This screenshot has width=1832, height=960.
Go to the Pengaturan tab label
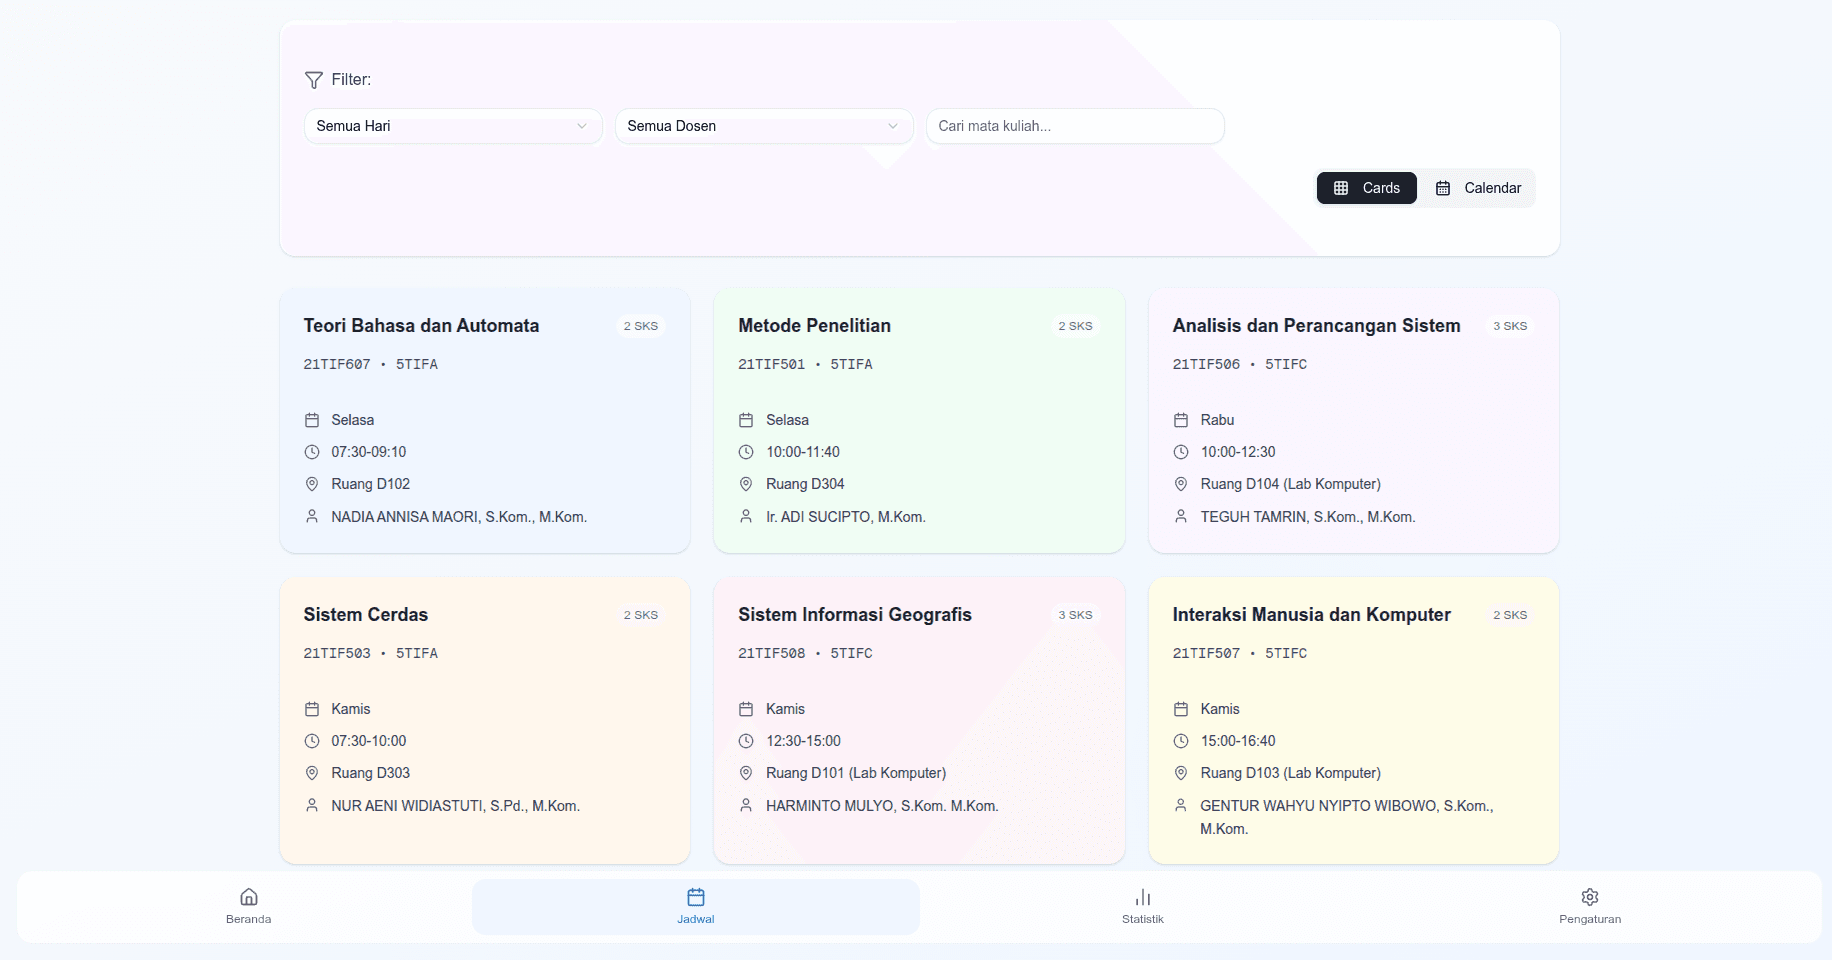tap(1590, 919)
